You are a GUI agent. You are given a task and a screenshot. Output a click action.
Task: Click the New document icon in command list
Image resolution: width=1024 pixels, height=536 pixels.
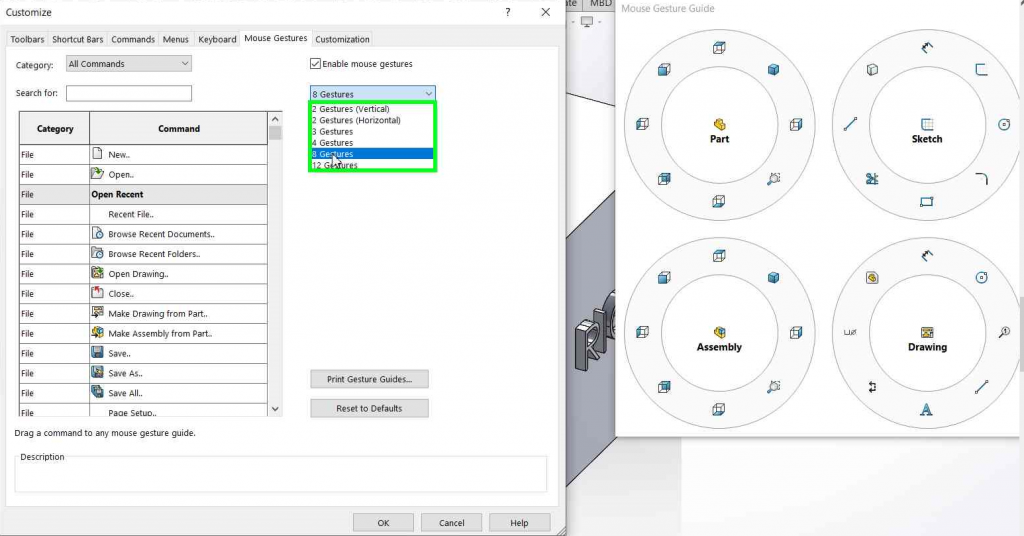tap(98, 154)
